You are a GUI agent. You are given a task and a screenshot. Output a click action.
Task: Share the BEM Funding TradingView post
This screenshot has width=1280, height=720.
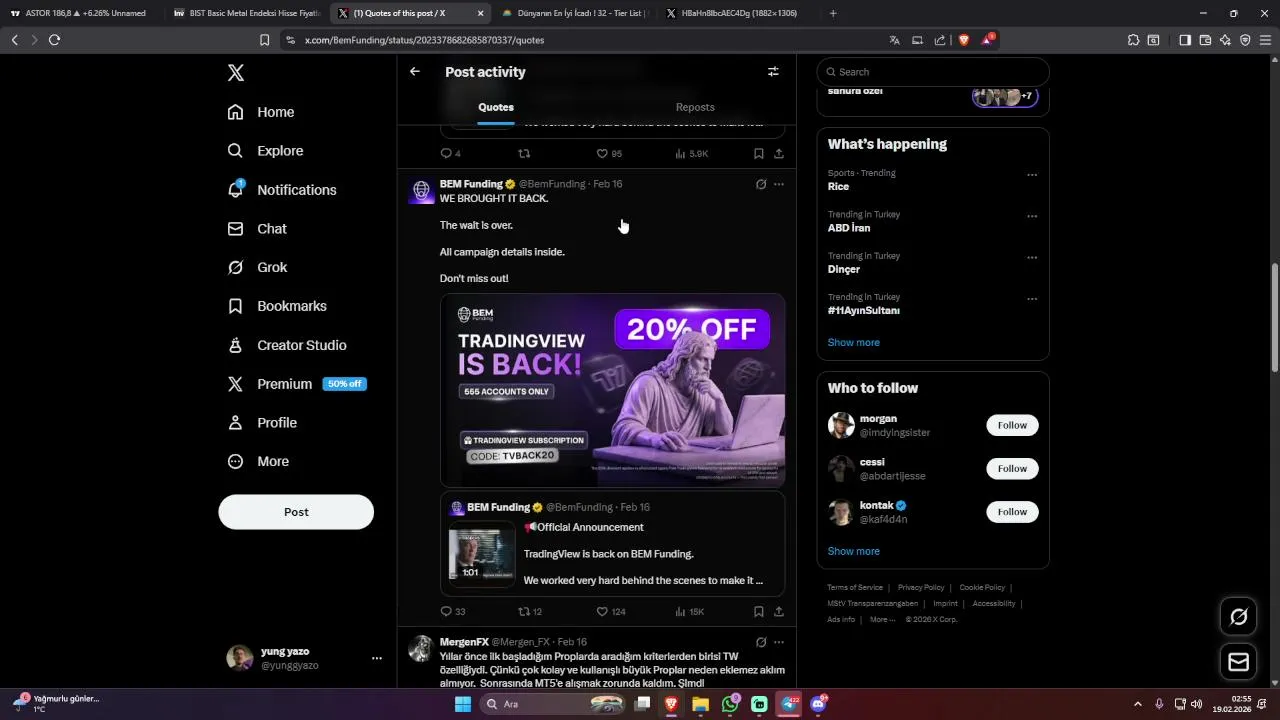(x=779, y=611)
